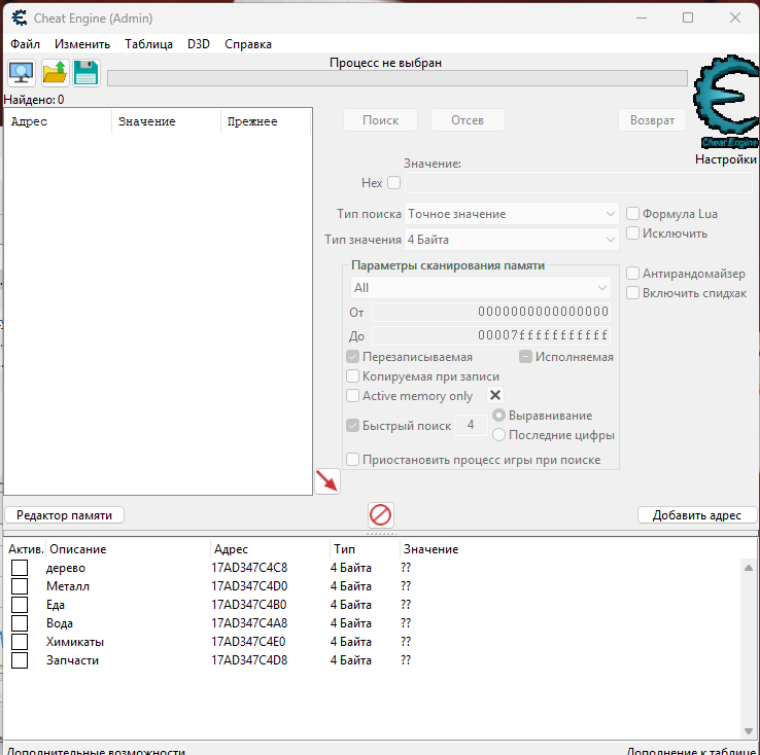Activate the Вода entry checkbox

[19, 623]
